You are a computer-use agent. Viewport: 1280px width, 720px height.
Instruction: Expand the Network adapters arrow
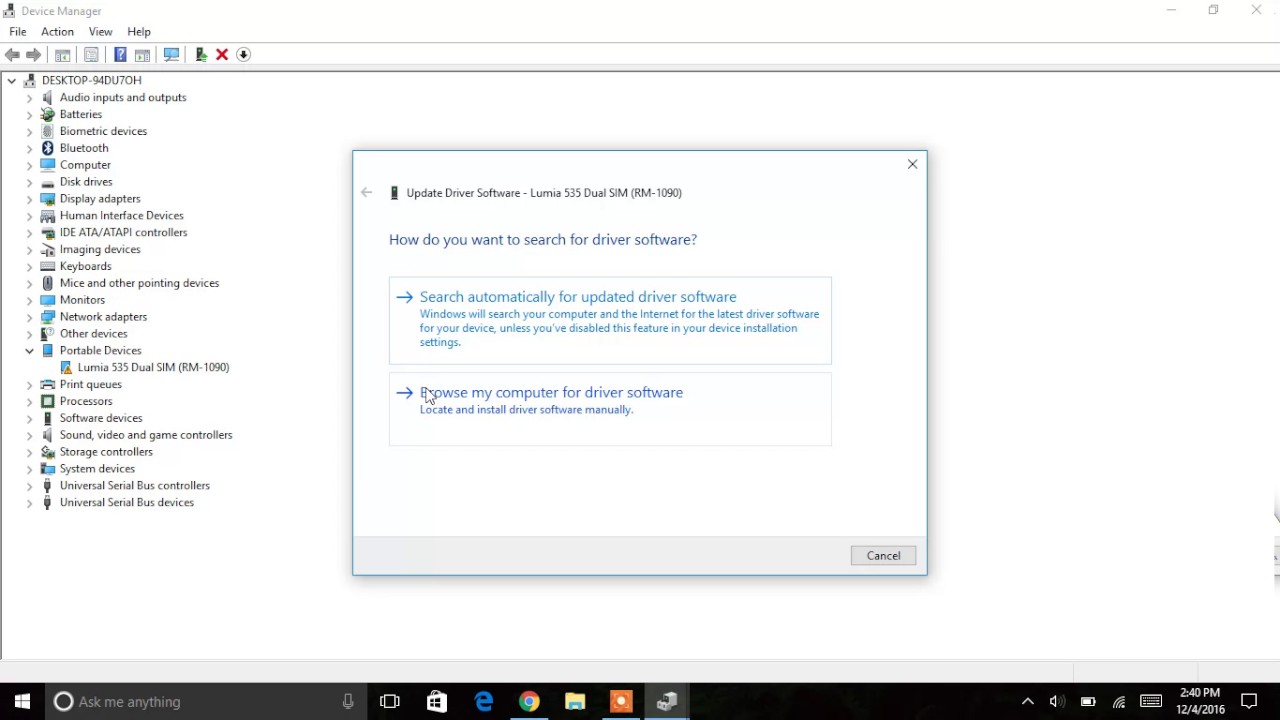29,317
